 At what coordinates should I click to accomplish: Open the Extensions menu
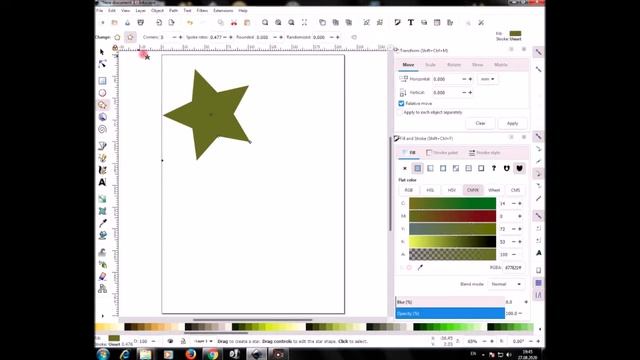tap(223, 11)
